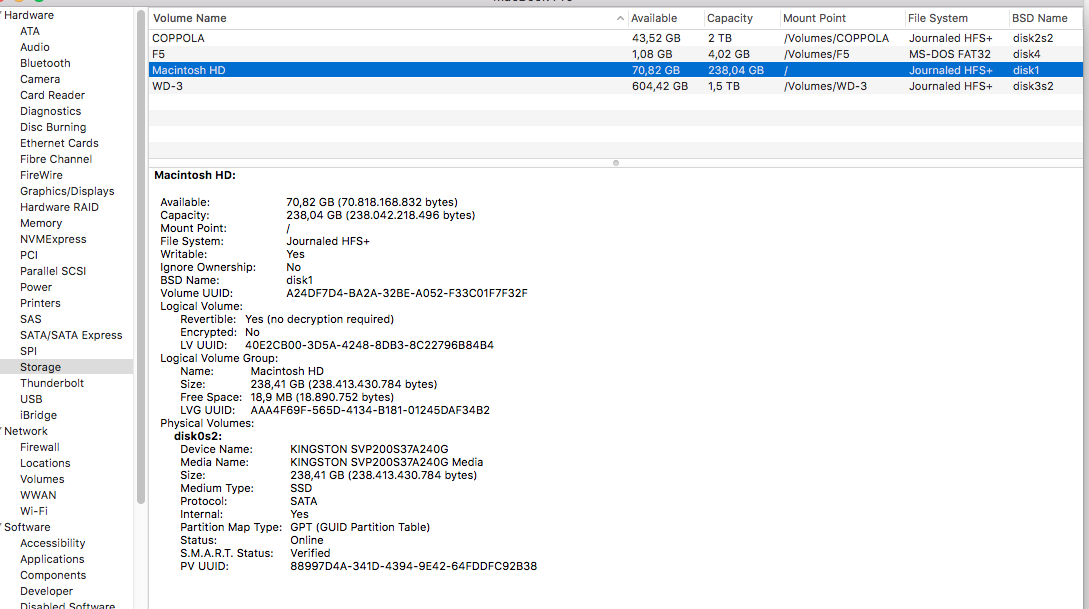Open Hardware RAID section
Image resolution: width=1089 pixels, height=609 pixels.
pyautogui.click(x=59, y=207)
